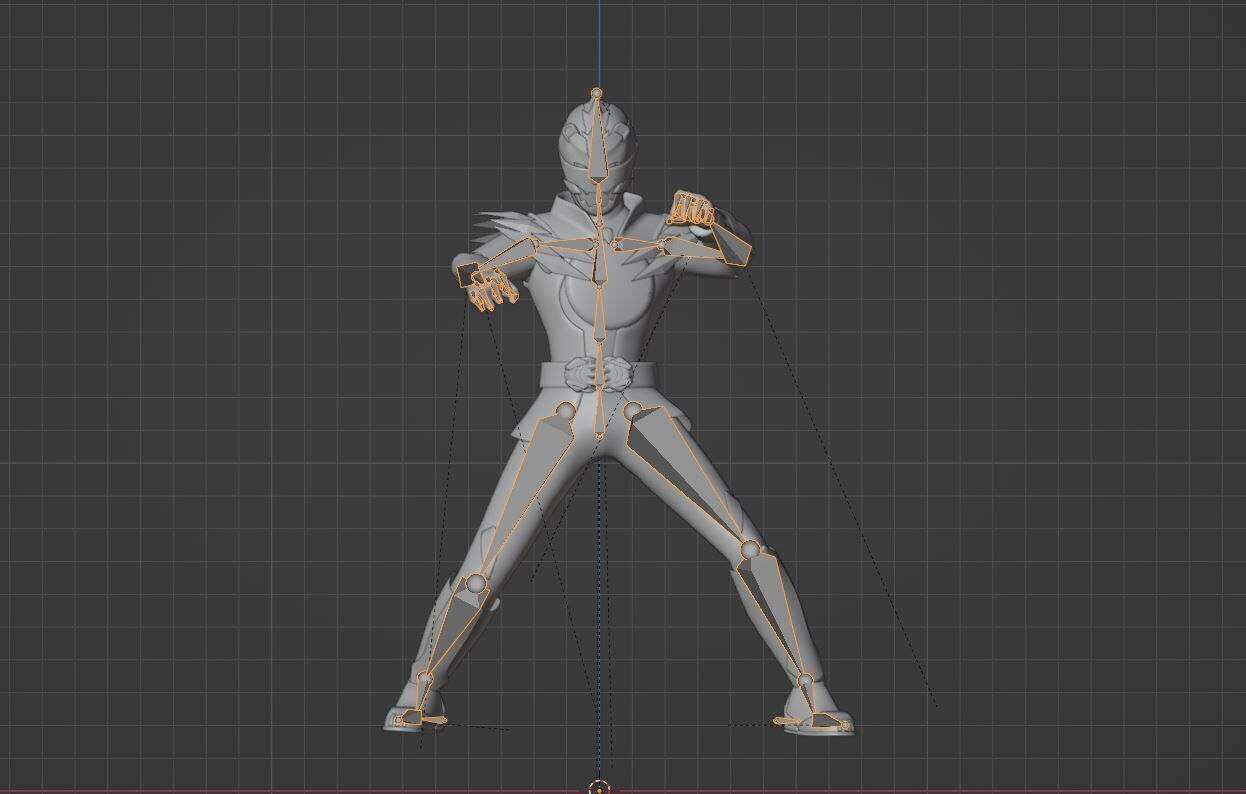Select the clenched fist hand bones
The width and height of the screenshot is (1246, 794).
point(692,210)
